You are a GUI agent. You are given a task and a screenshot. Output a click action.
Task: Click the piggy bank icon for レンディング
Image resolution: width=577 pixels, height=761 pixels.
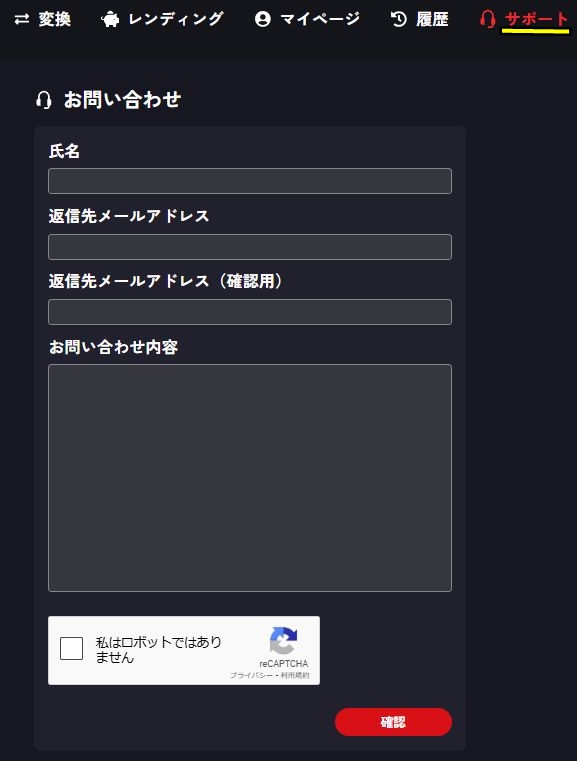point(110,19)
